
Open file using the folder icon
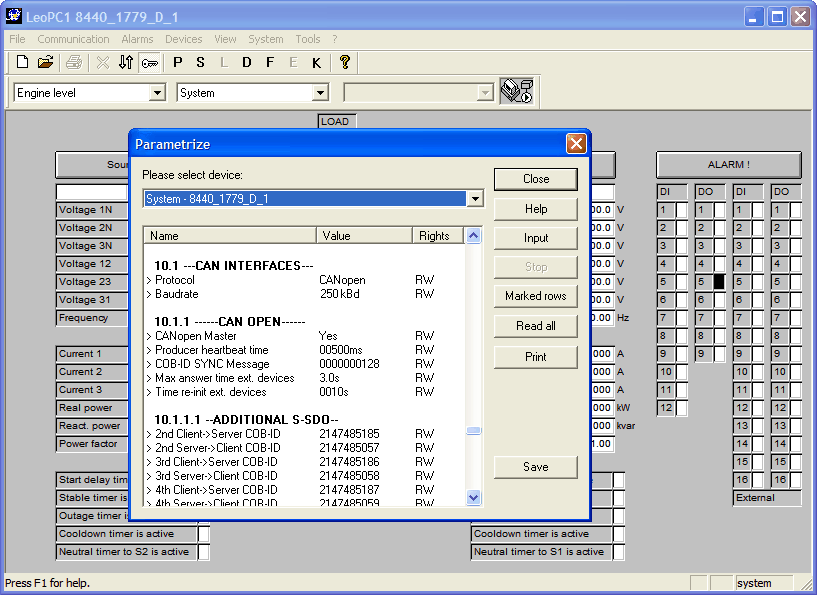coord(46,63)
